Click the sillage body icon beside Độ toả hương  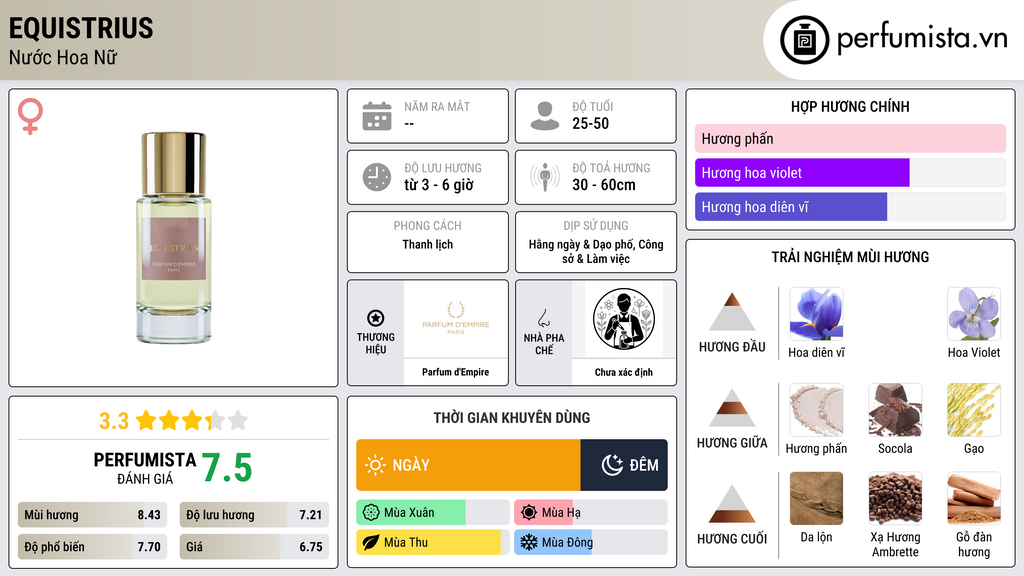click(x=545, y=177)
